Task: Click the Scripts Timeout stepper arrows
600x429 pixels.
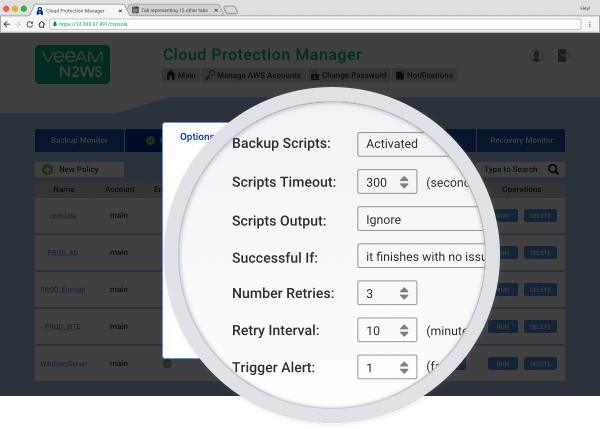Action: pyautogui.click(x=404, y=182)
